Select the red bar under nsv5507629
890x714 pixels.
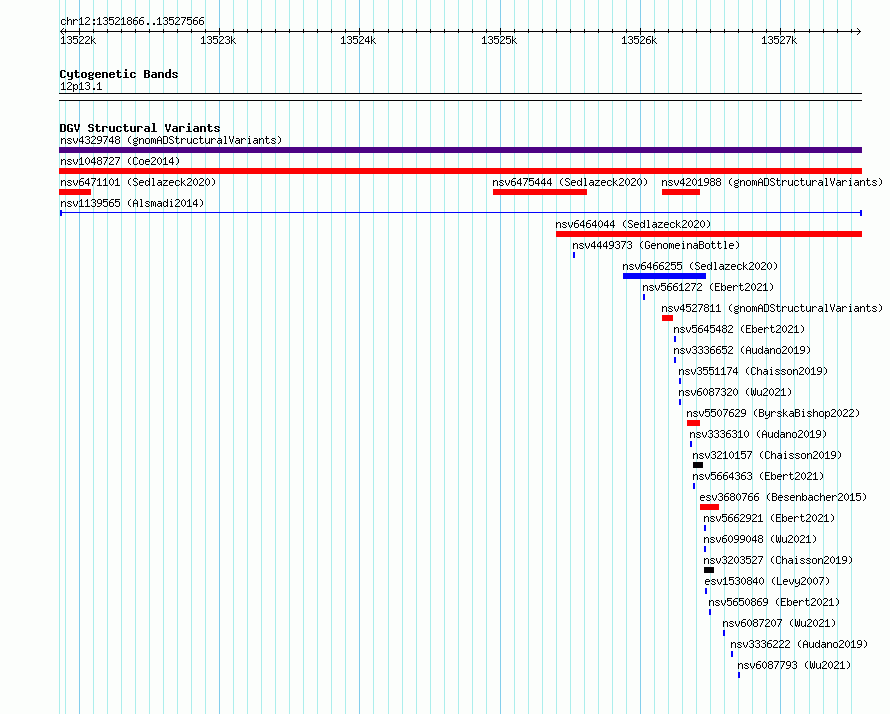point(693,423)
